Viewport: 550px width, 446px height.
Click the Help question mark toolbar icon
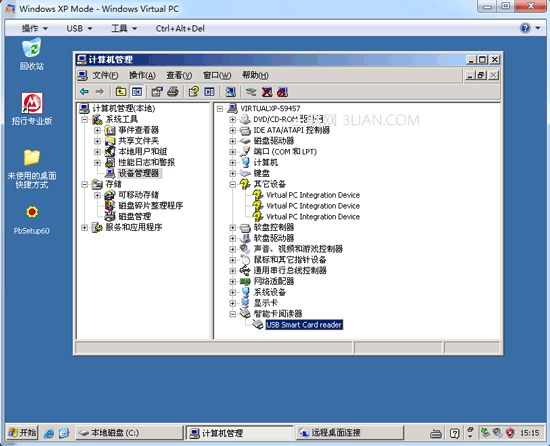pyautogui.click(x=193, y=92)
